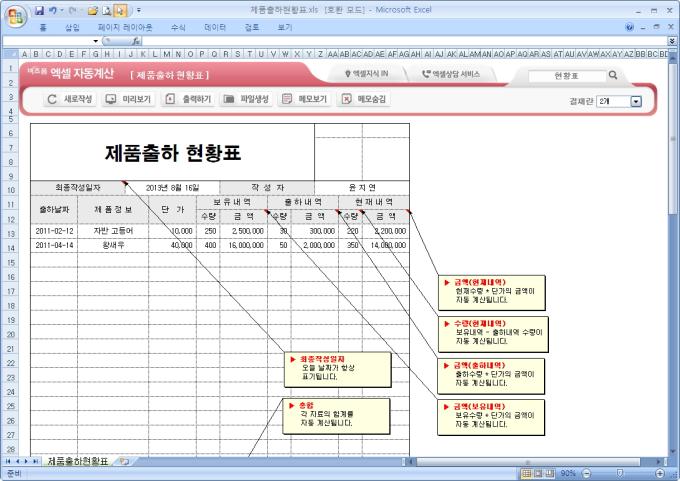This screenshot has height=481, width=680.
Task: Click the magnifier search icon
Action: [613, 75]
